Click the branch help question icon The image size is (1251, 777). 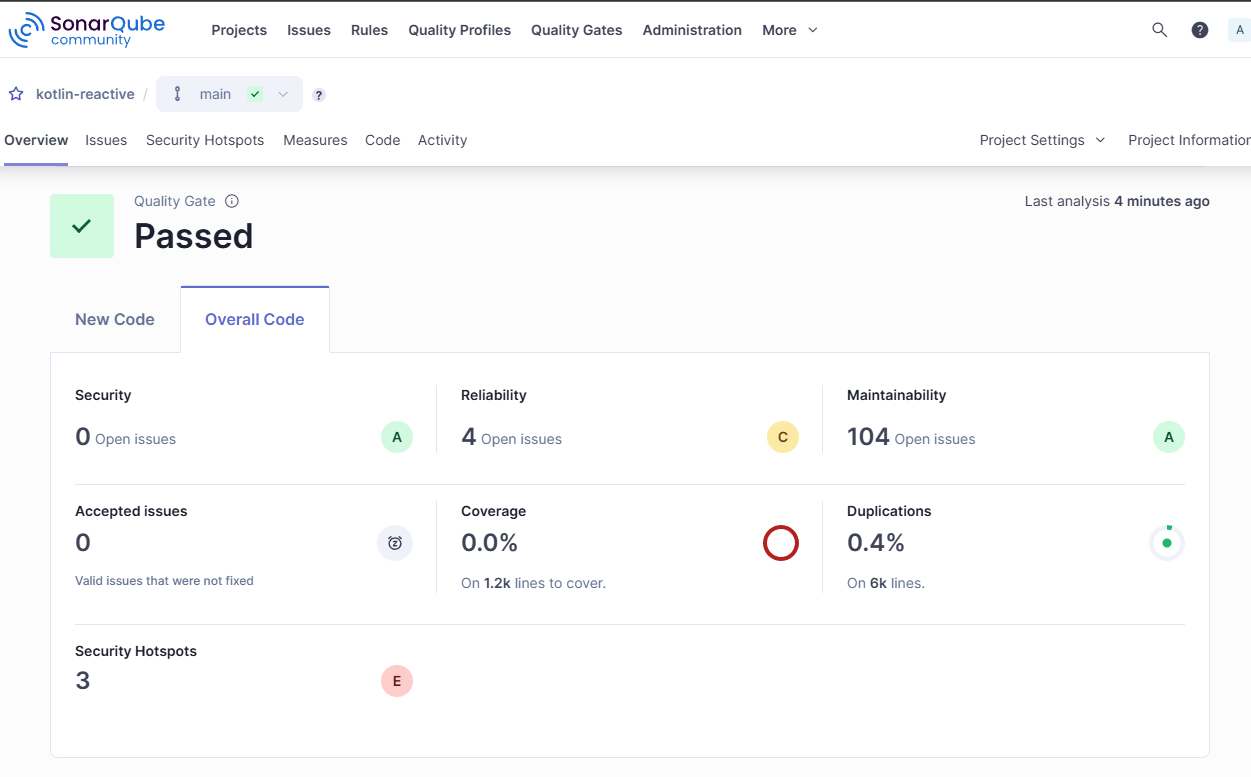click(319, 95)
